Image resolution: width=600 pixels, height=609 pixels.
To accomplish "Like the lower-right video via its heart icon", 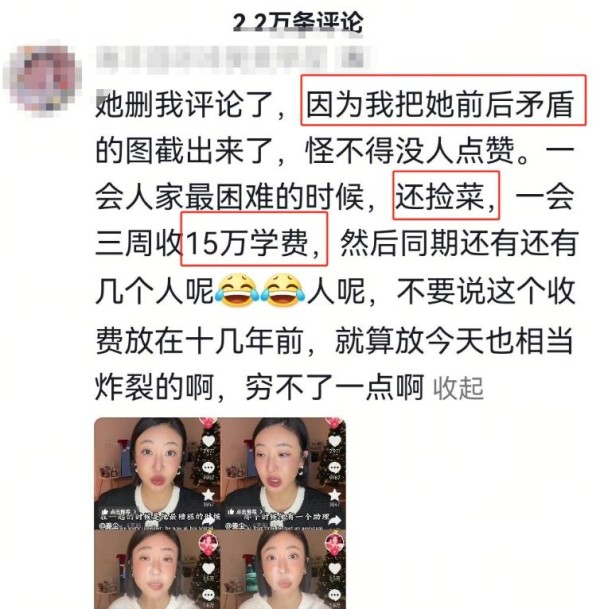I will click(335, 568).
